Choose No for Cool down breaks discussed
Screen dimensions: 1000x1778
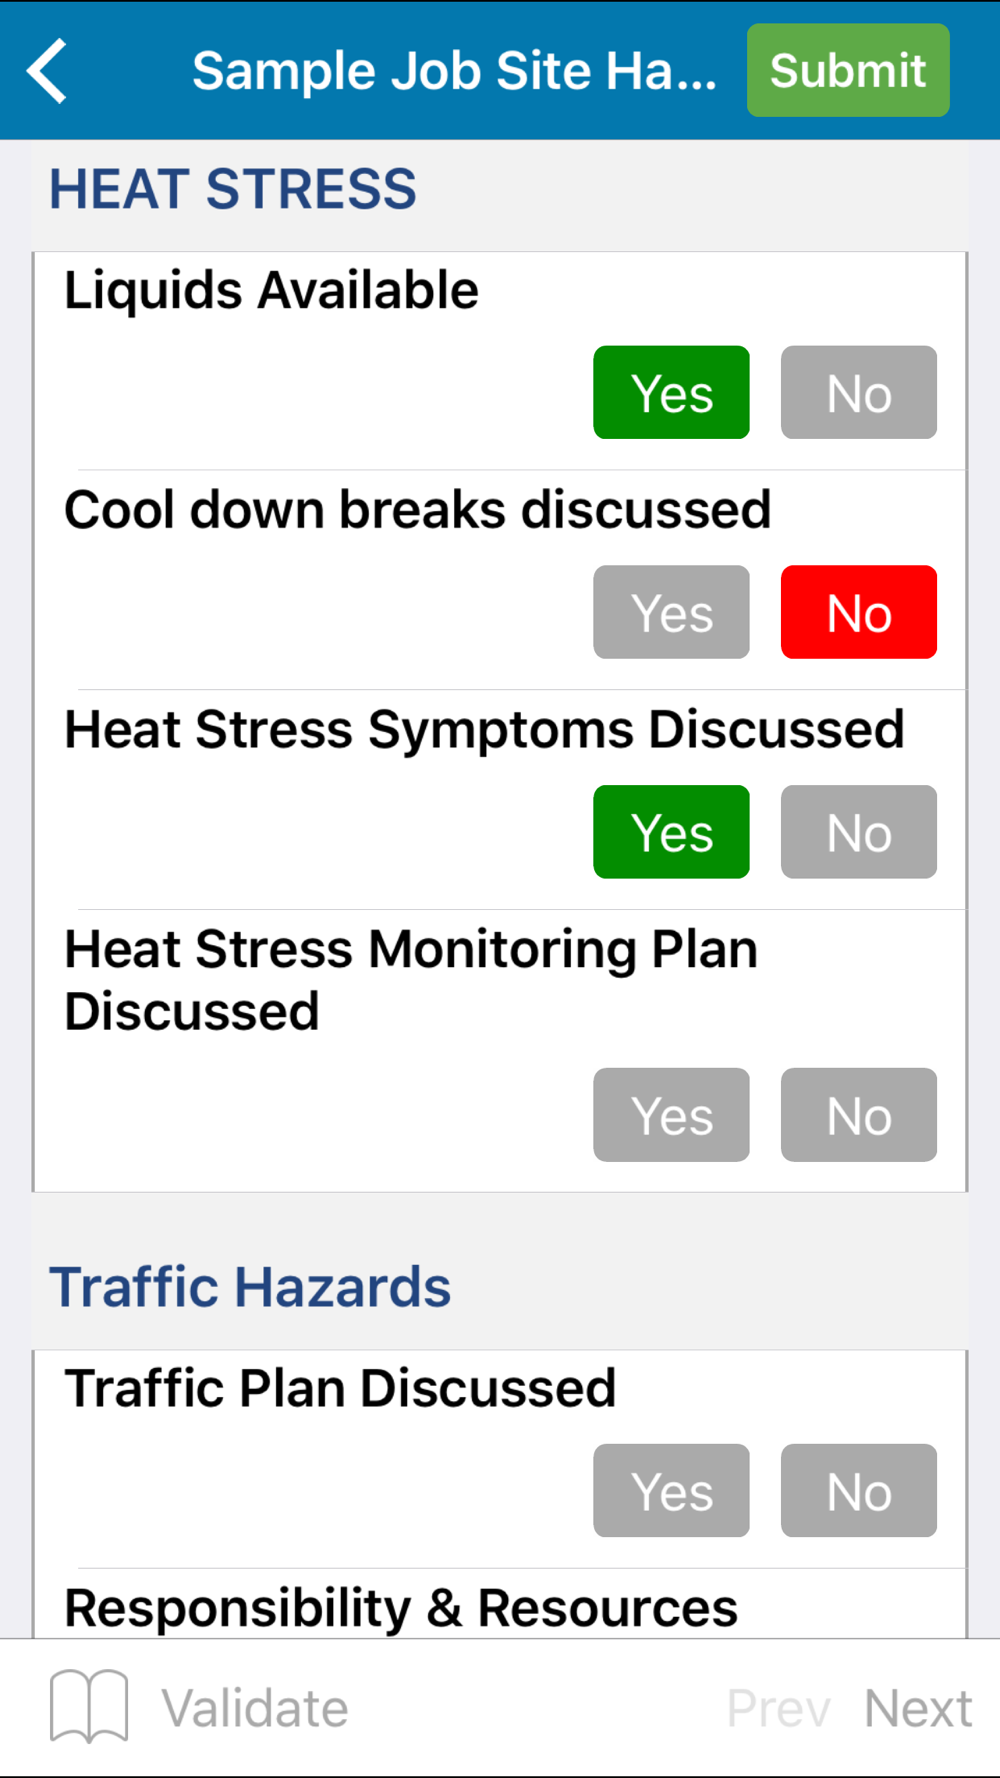858,612
